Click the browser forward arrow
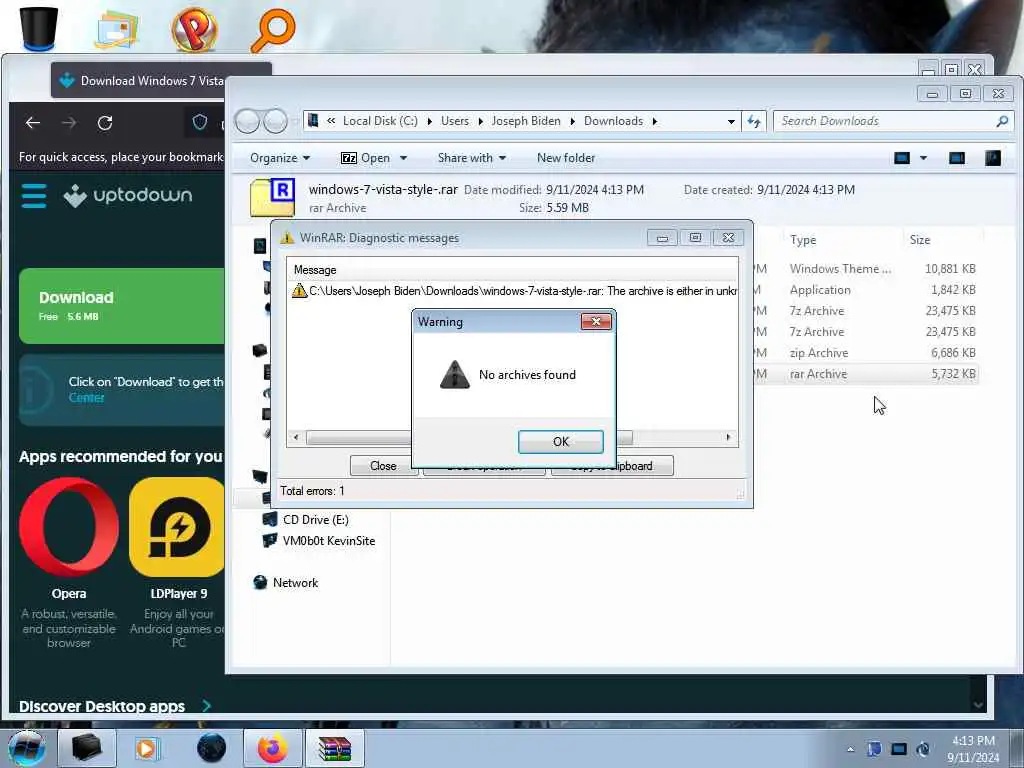The image size is (1024, 768). (x=69, y=122)
